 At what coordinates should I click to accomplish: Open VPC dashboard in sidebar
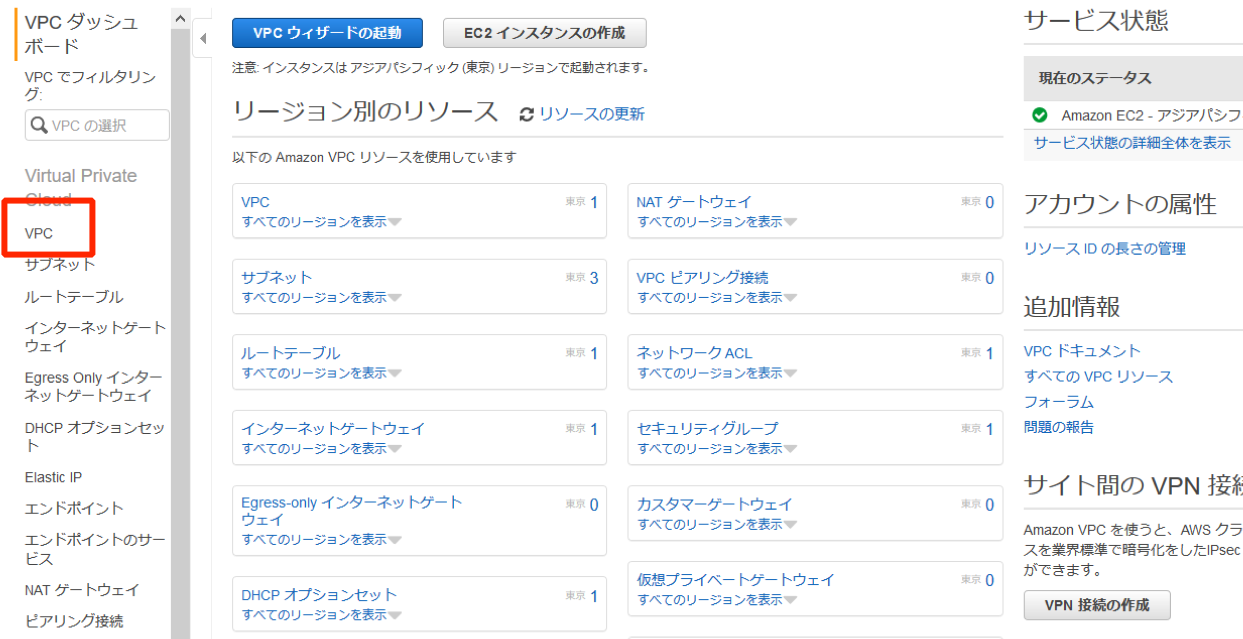click(81, 34)
